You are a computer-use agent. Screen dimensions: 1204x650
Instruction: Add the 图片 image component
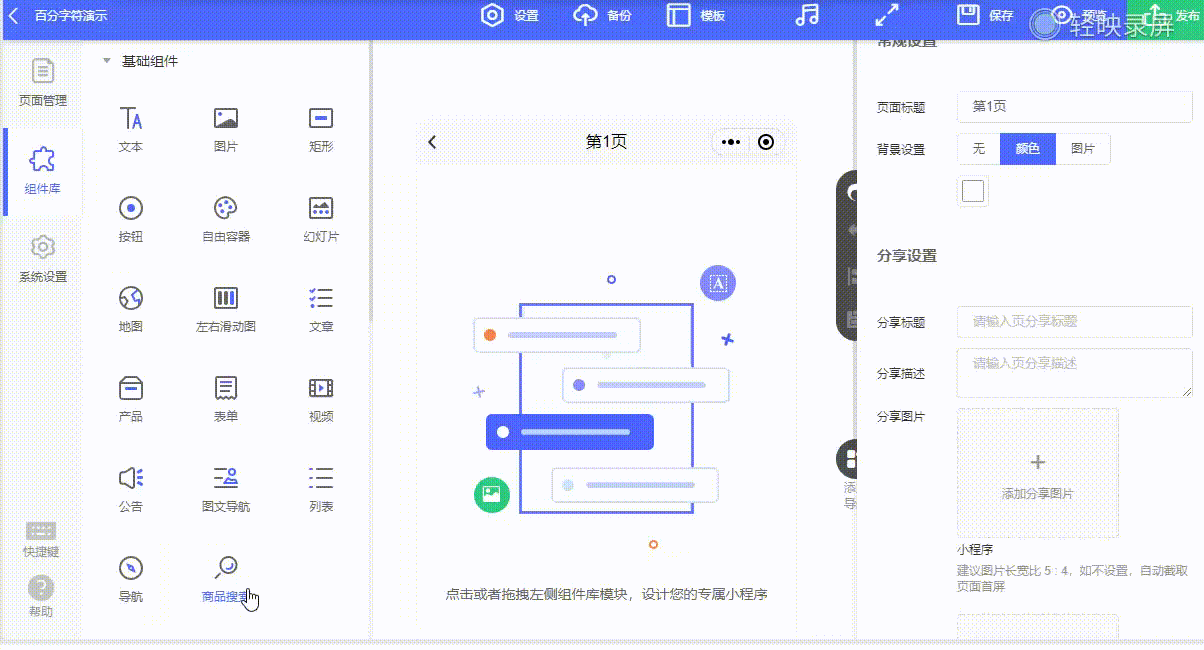click(226, 129)
